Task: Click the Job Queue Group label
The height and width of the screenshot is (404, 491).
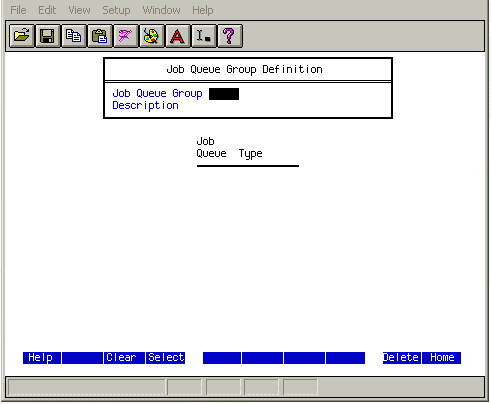Action: click(x=157, y=94)
